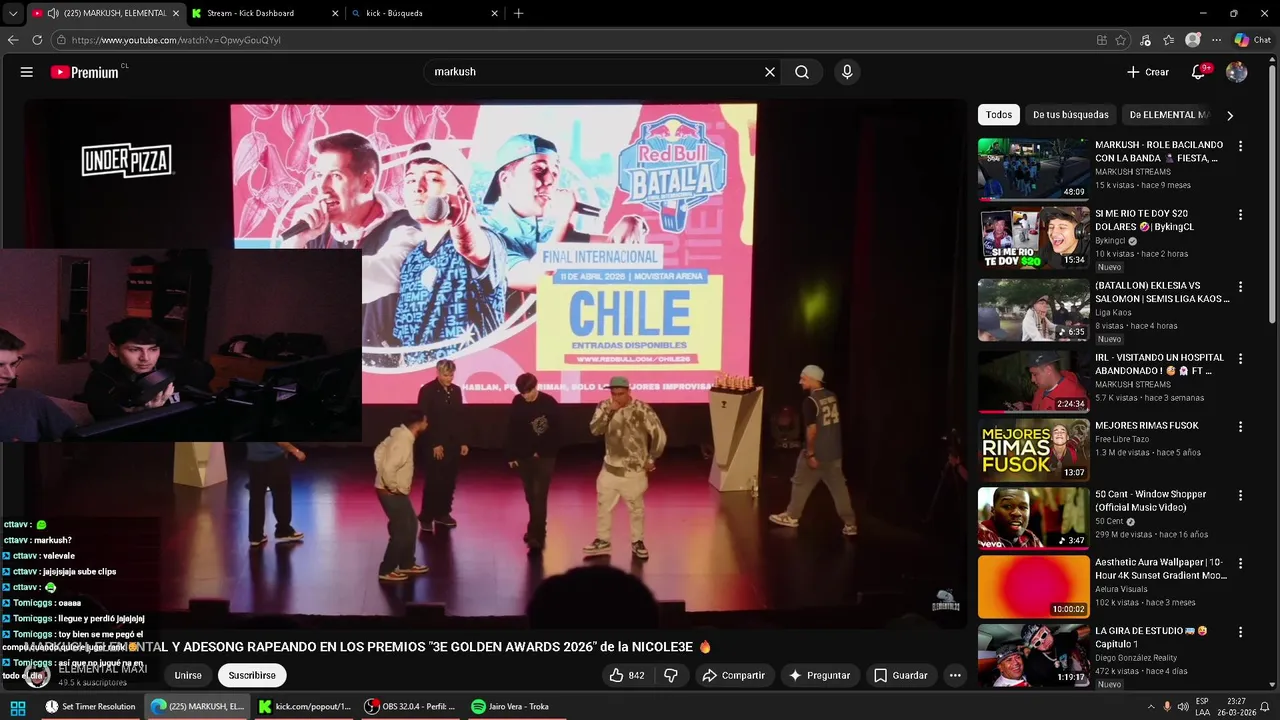Open Edge split apps grid icon
Screen dimensions: 1280x720
(1101, 40)
